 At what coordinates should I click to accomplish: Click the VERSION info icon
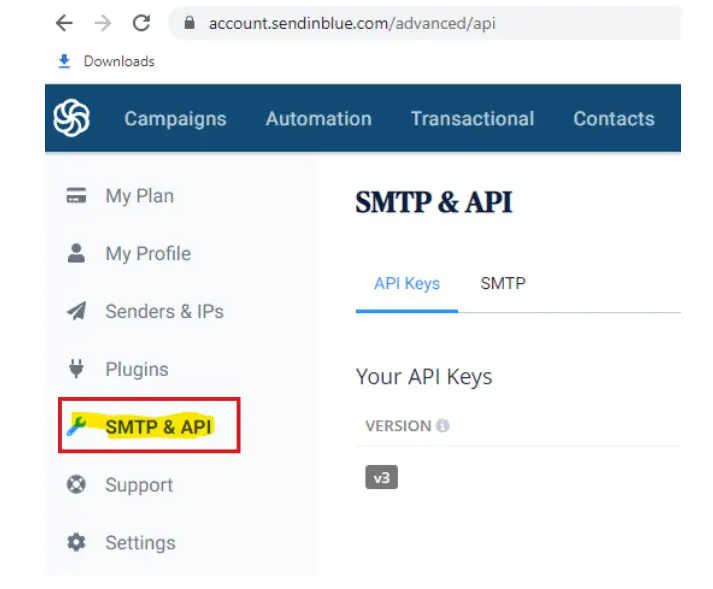442,426
